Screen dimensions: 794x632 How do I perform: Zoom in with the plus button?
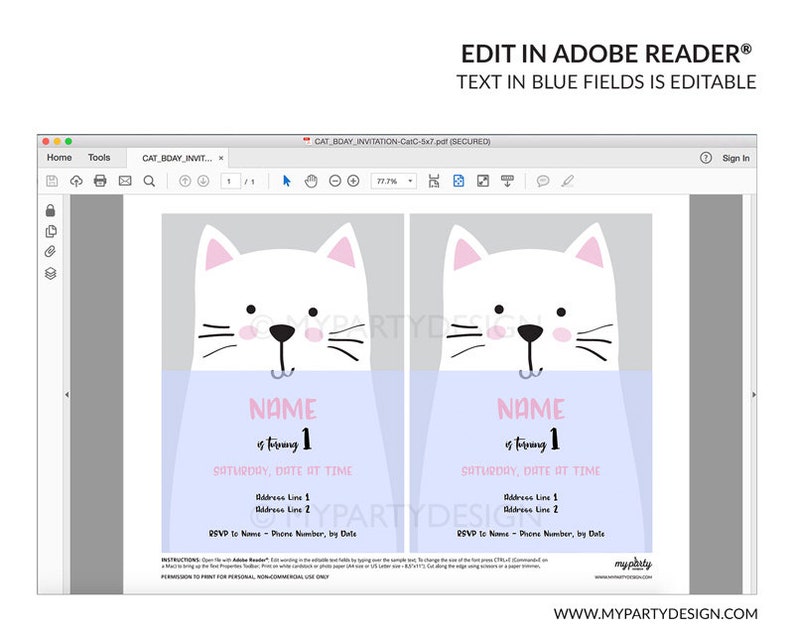point(353,181)
